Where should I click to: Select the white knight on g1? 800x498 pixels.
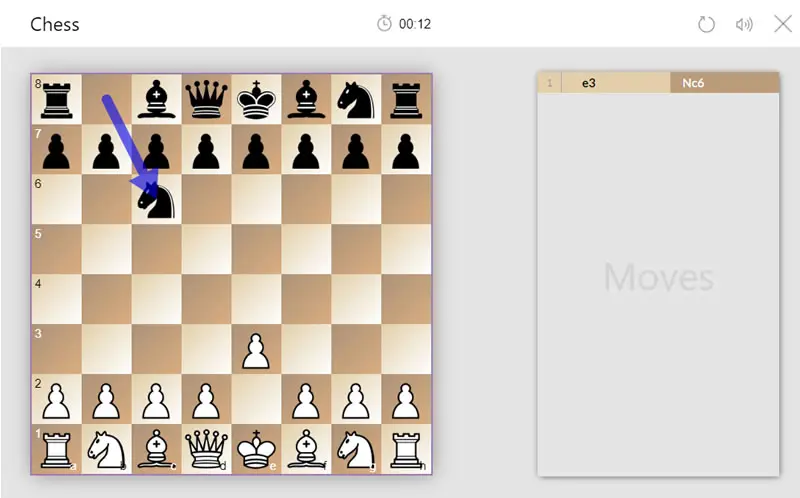[x=356, y=450]
